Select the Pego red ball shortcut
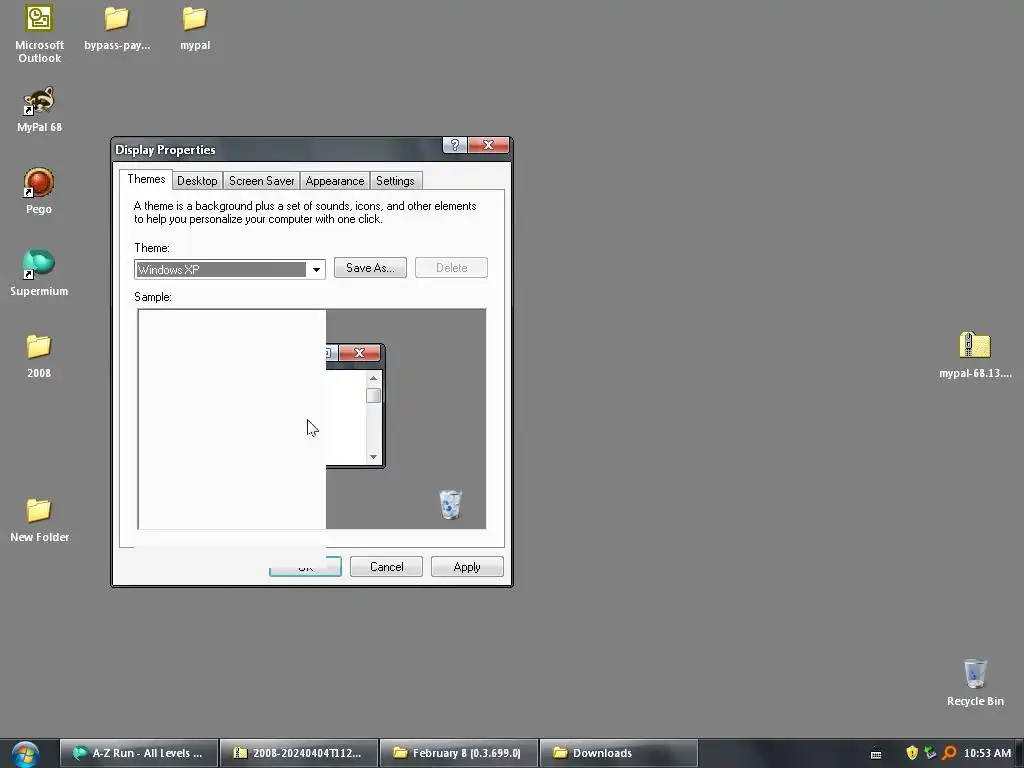Screen dimensions: 1024x768 point(39,191)
